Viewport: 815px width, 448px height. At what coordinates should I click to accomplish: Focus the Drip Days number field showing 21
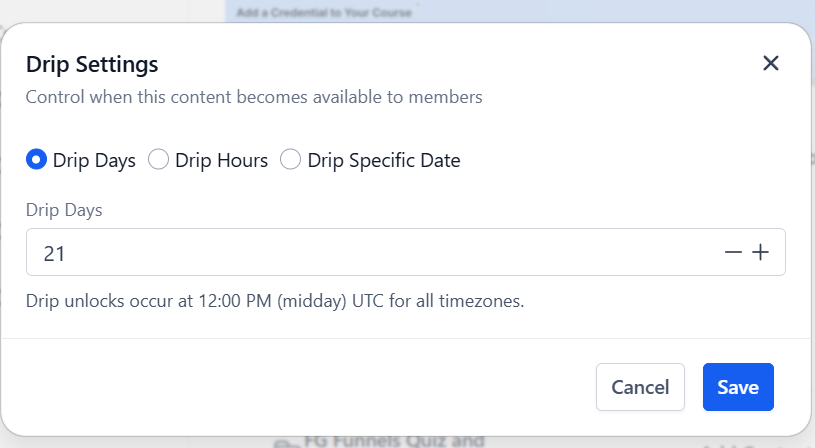(405, 252)
